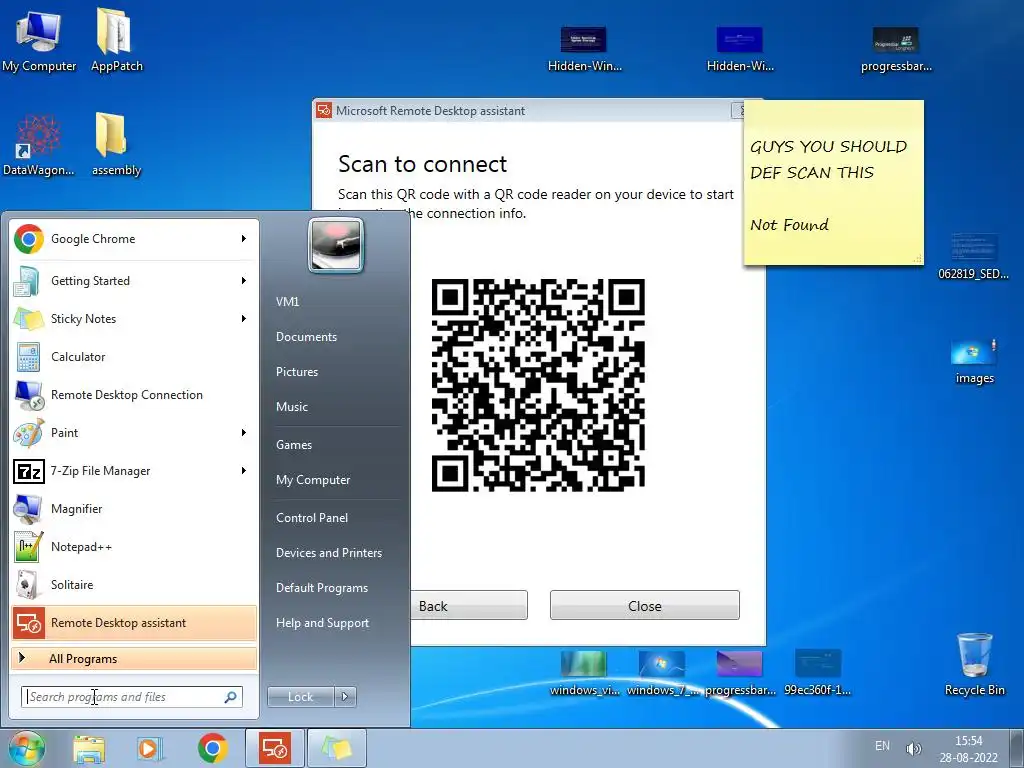
Task: Expand Paint recent files arrow
Action: coord(244,432)
